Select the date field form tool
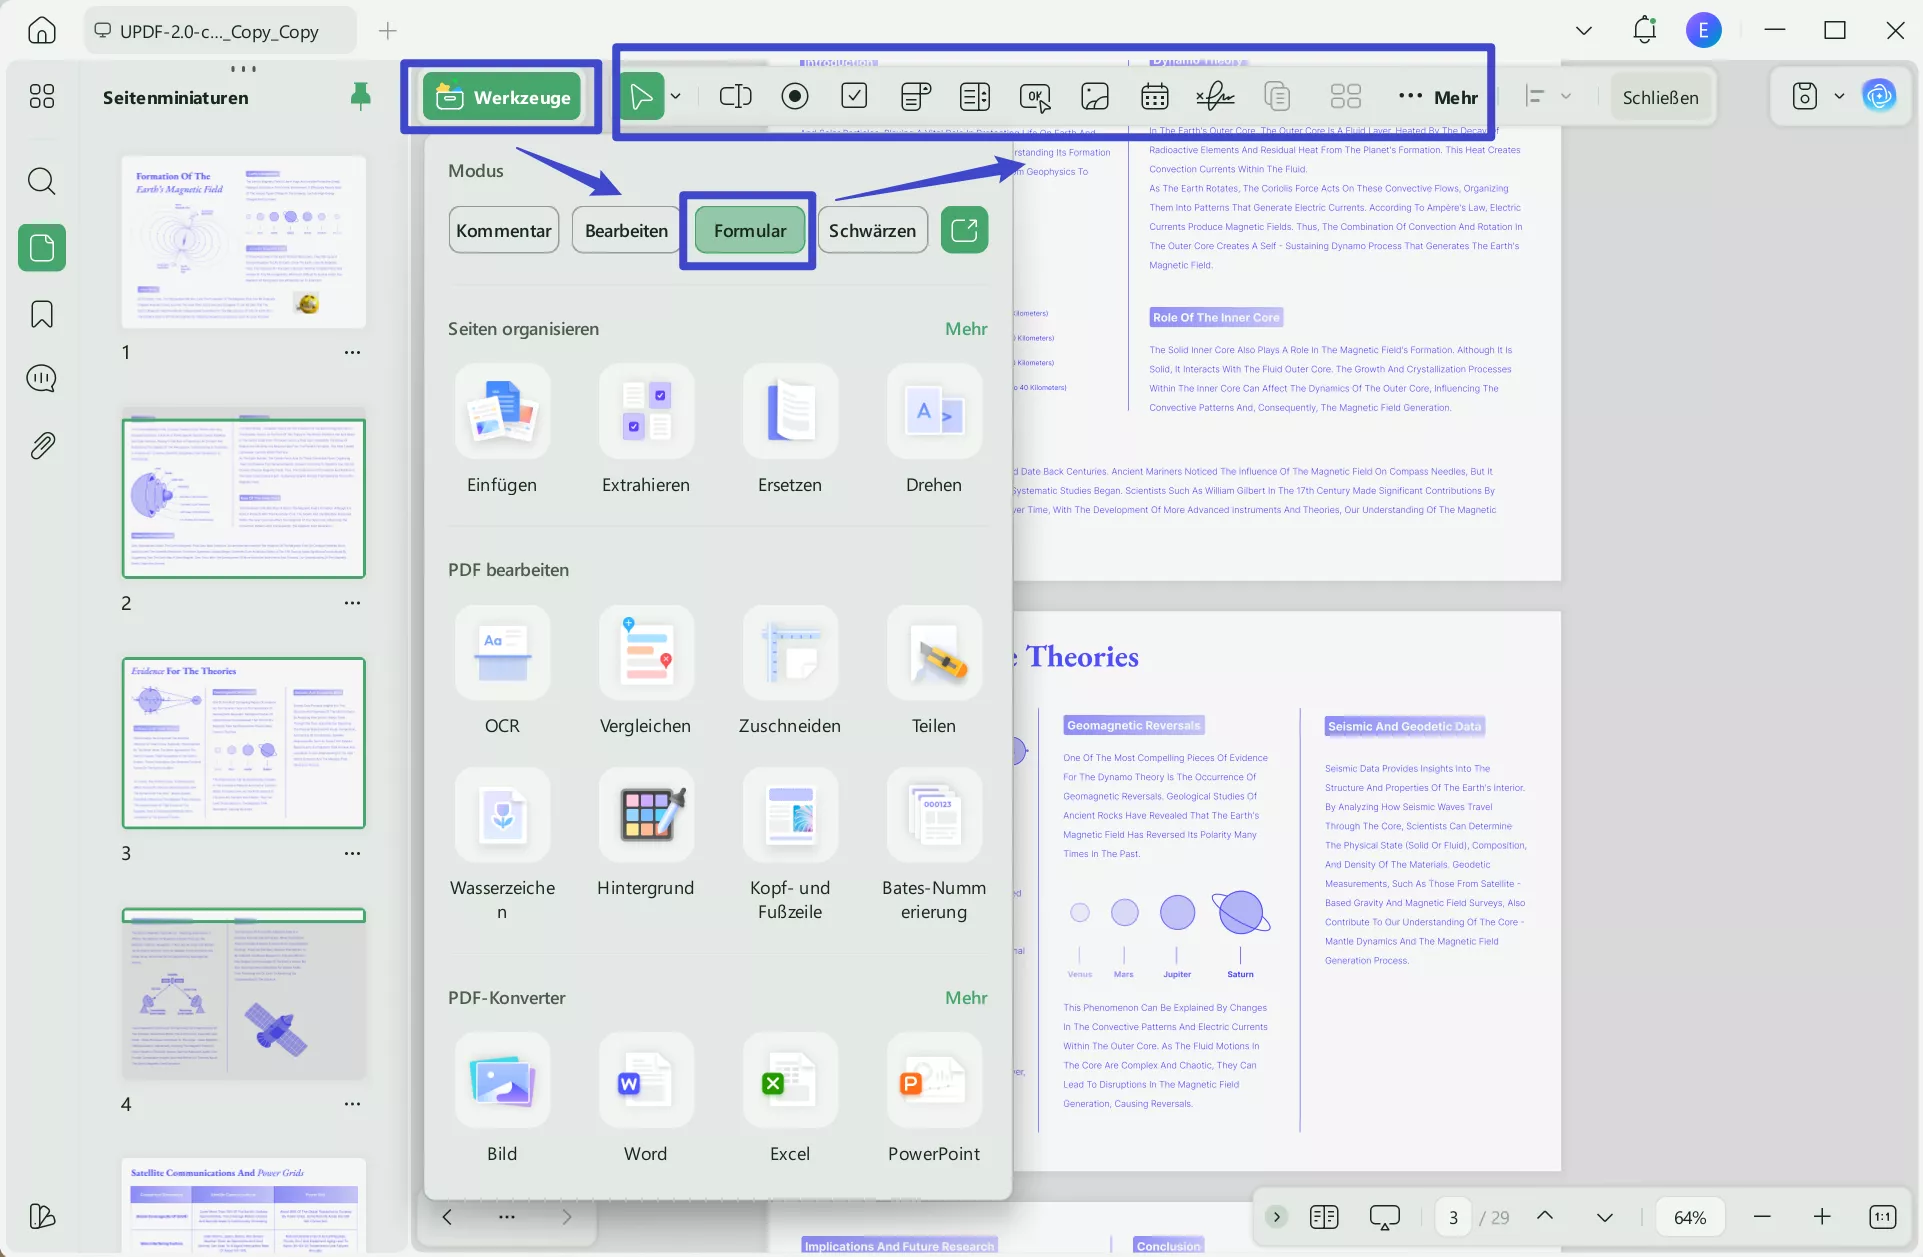 1154,96
